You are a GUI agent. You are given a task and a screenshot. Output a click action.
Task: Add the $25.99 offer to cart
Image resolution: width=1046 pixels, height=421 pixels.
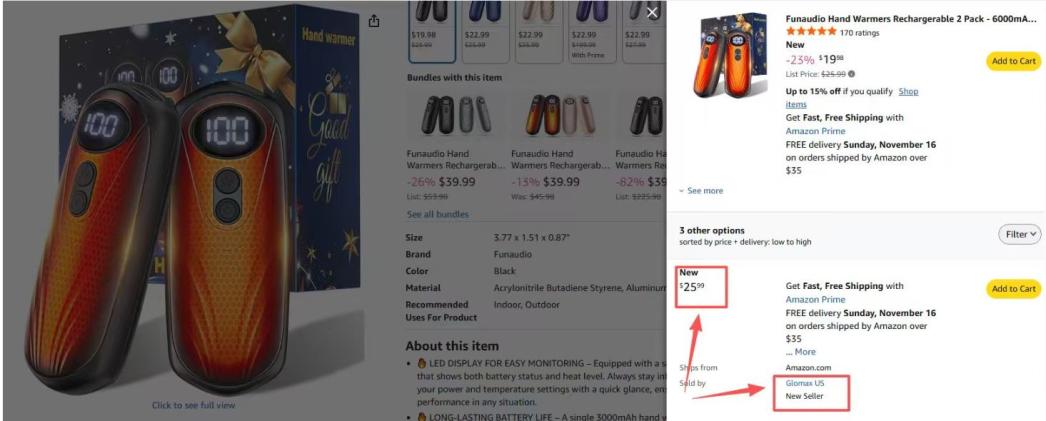click(1013, 289)
